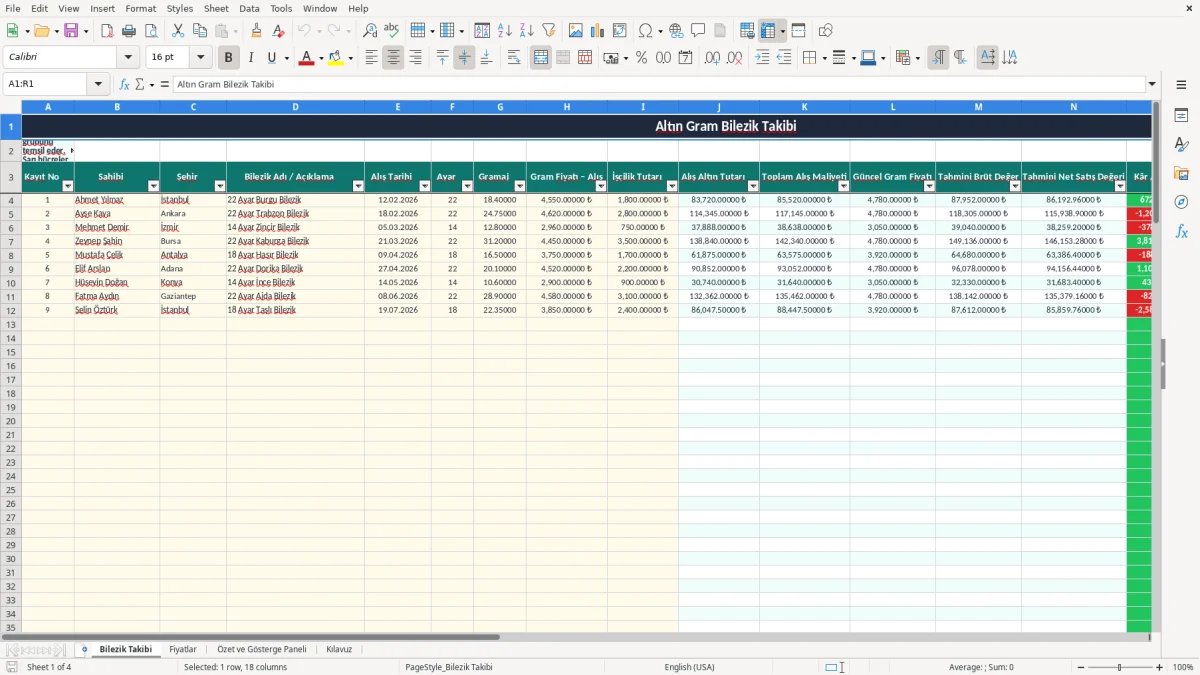The image size is (1200, 675).
Task: Cut the selection with the scissors icon
Action: (178, 31)
